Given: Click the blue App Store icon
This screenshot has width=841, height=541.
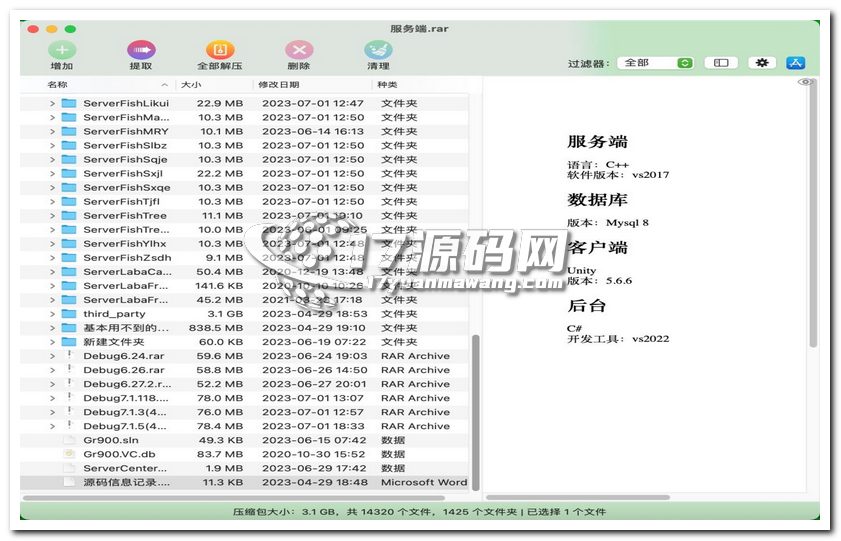Looking at the screenshot, I should coord(796,63).
